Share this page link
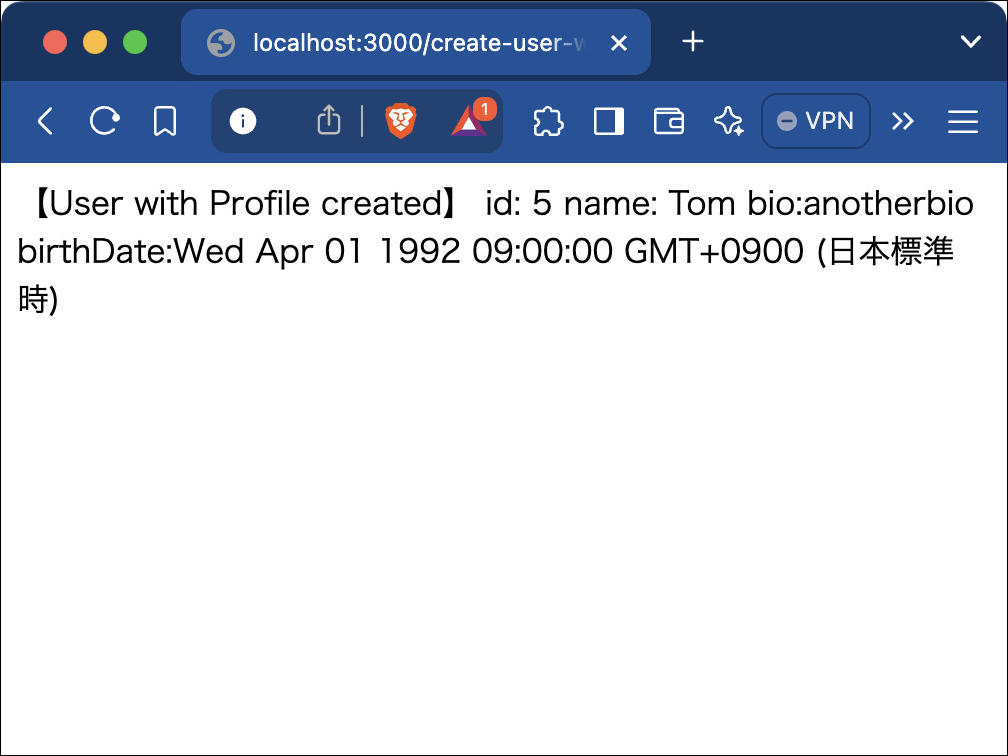The width and height of the screenshot is (1008, 756). coord(329,122)
